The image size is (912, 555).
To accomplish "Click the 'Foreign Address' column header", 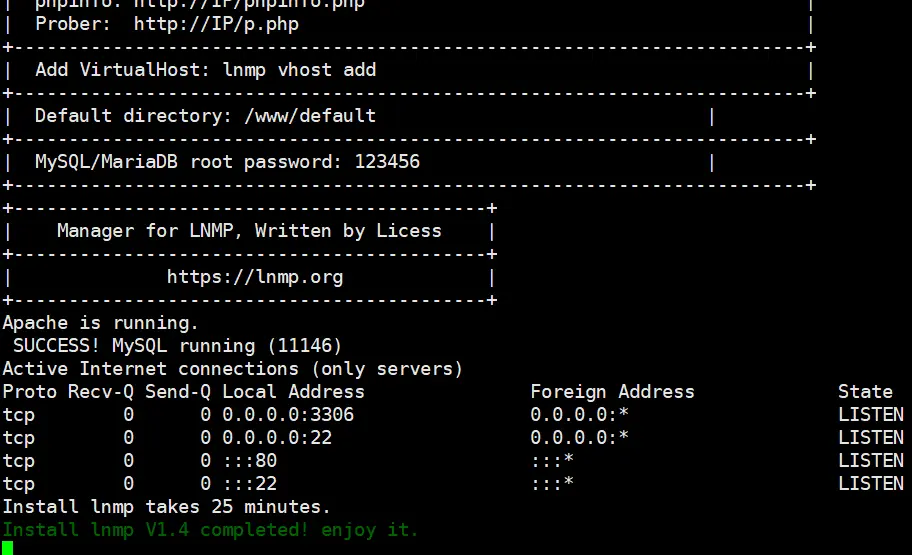I will (x=612, y=392).
